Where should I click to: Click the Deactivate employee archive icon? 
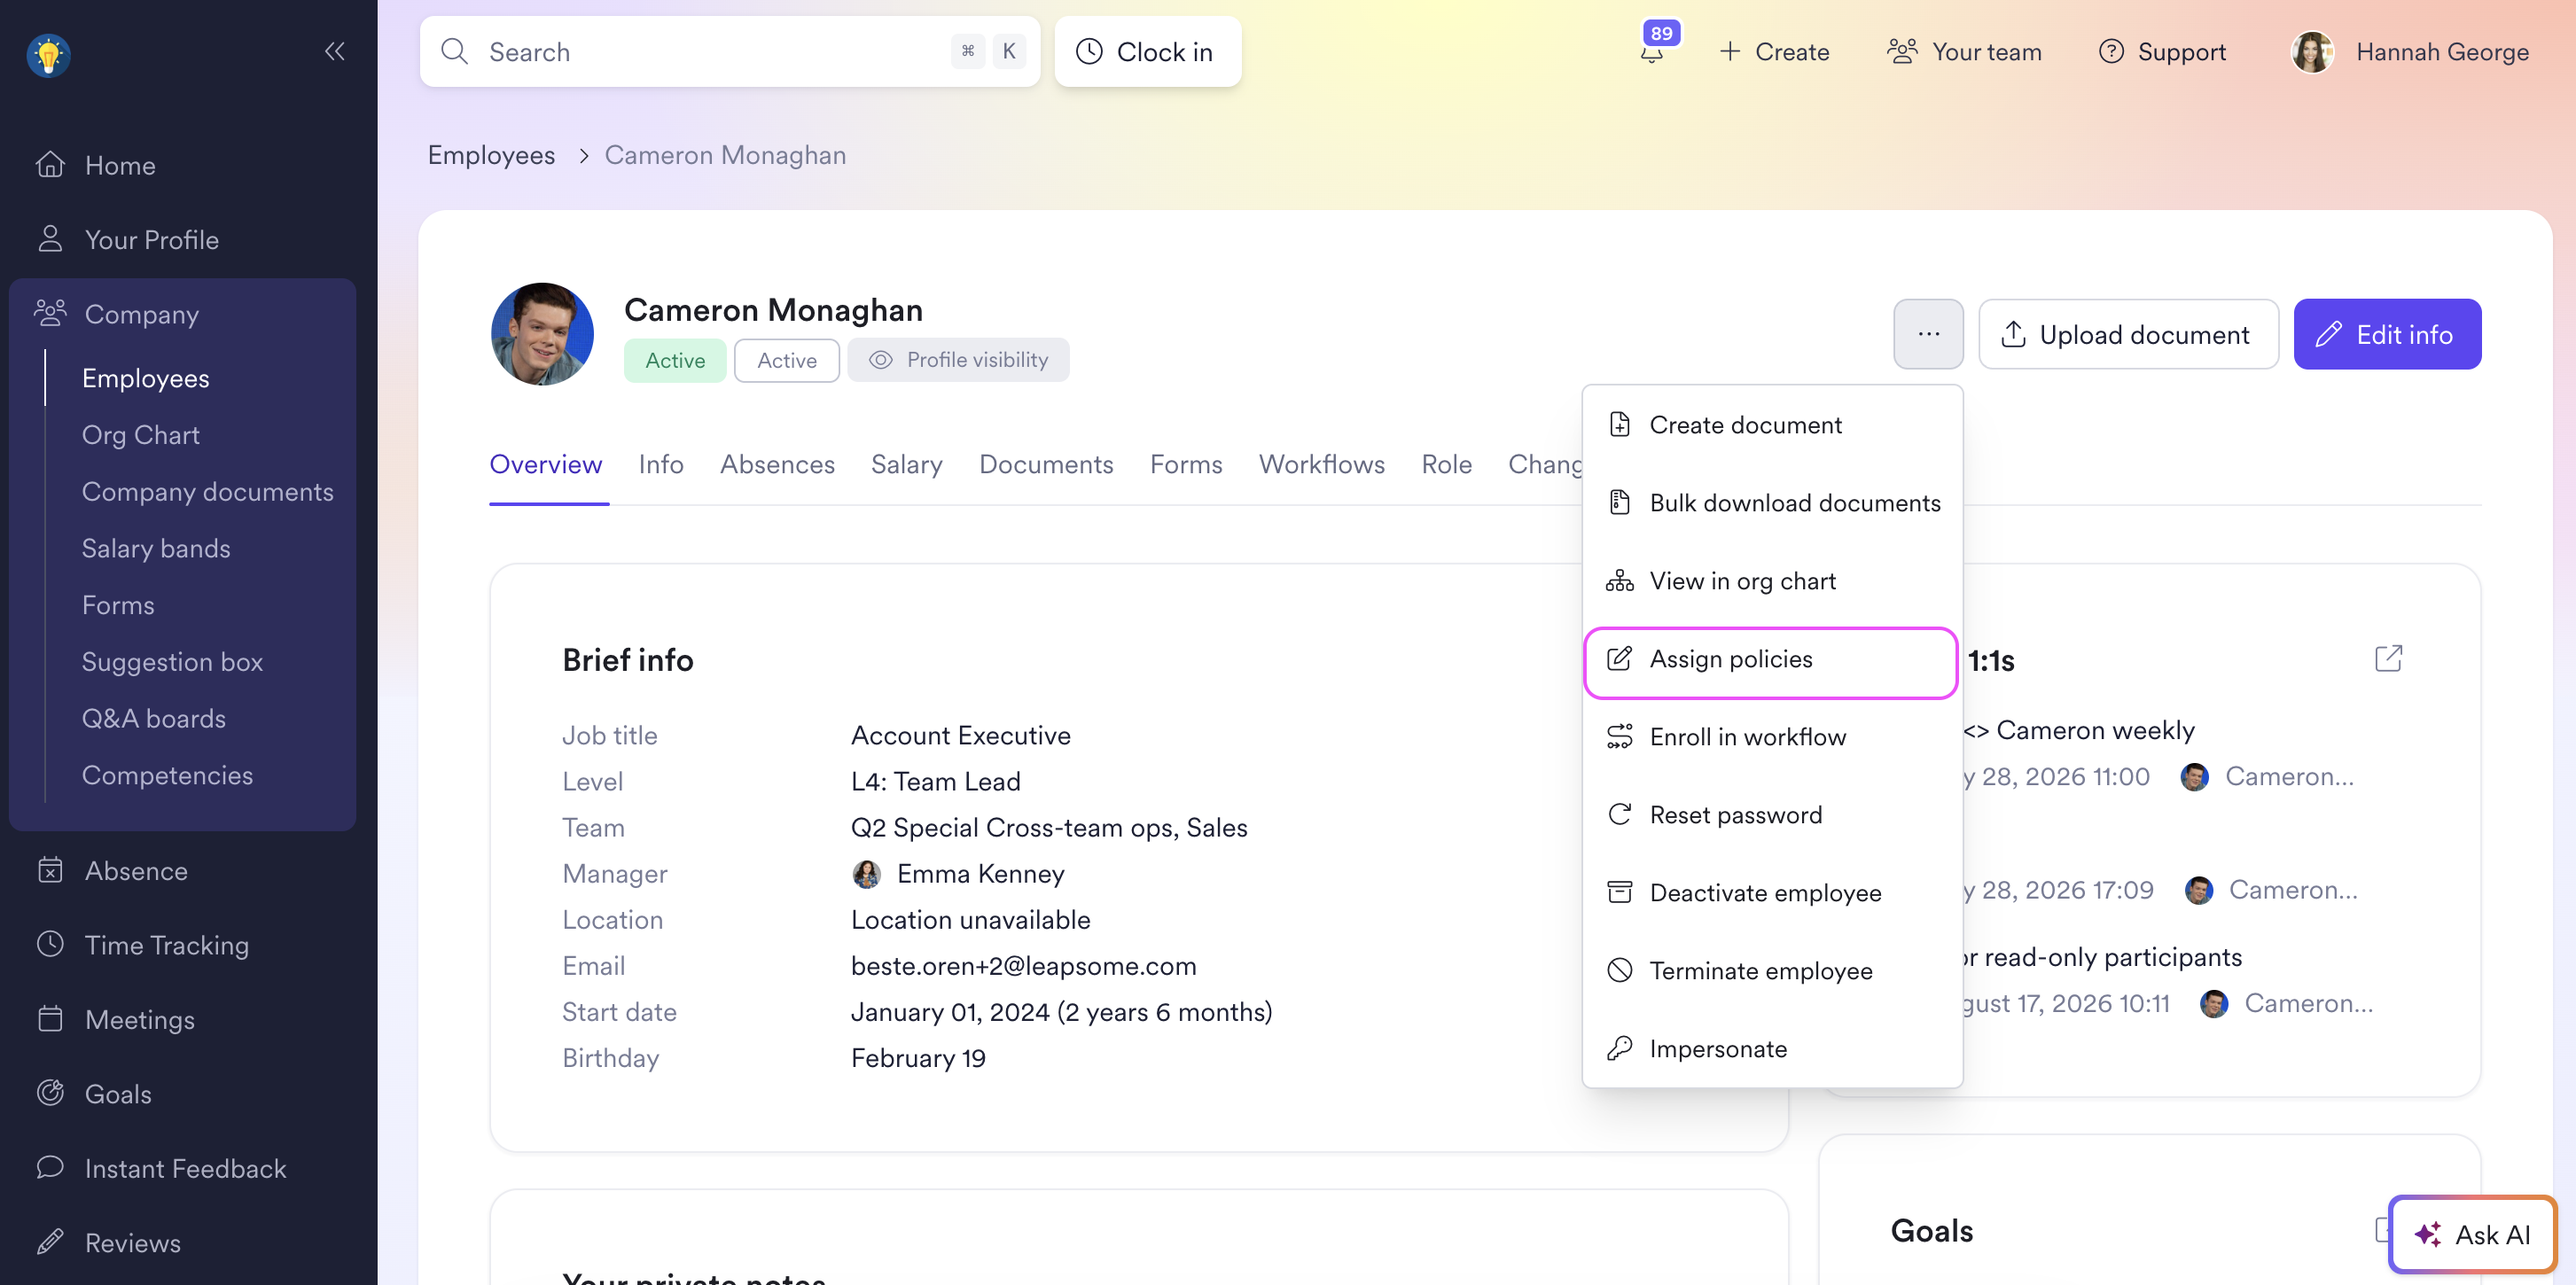coord(1620,892)
